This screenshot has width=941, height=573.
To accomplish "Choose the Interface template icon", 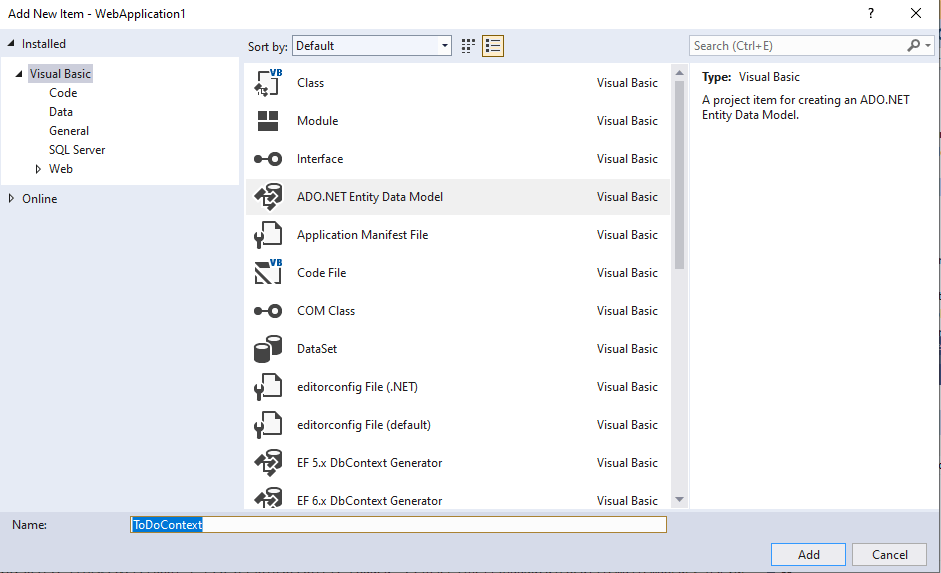I will tap(268, 159).
